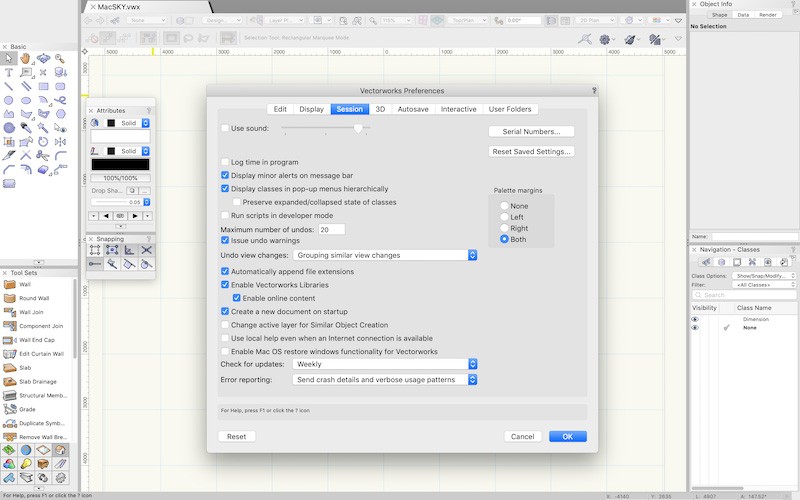
Task: Select the Rectangle tool
Action: click(43, 86)
